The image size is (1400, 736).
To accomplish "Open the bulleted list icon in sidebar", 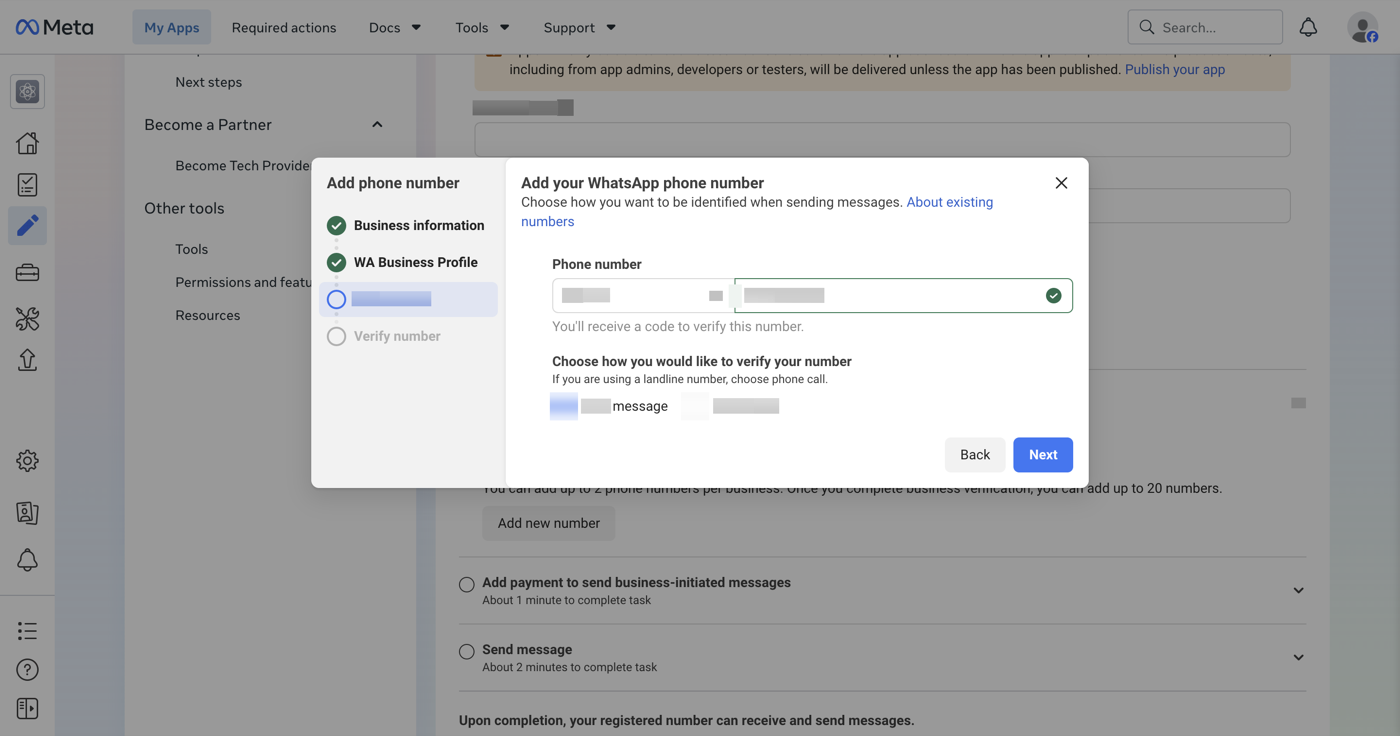I will 27,631.
